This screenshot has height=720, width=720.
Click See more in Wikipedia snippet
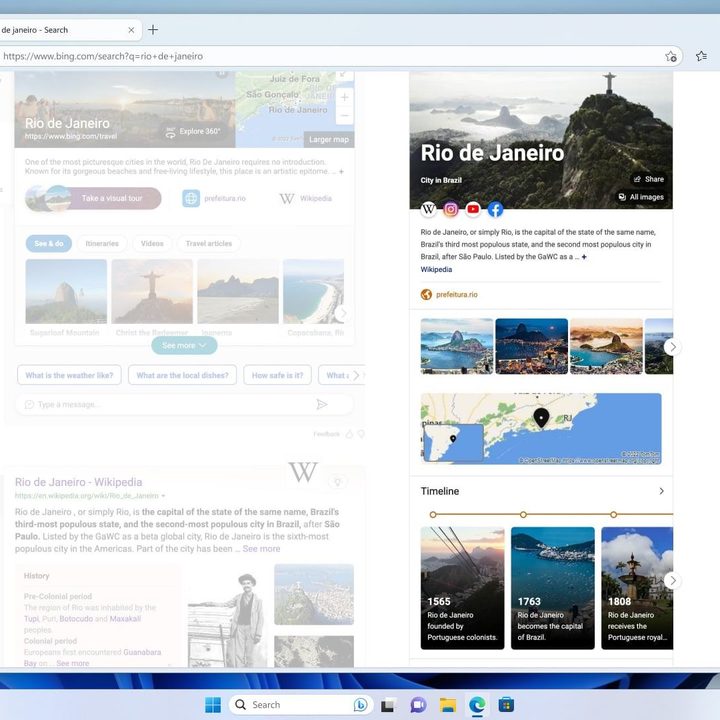click(261, 549)
